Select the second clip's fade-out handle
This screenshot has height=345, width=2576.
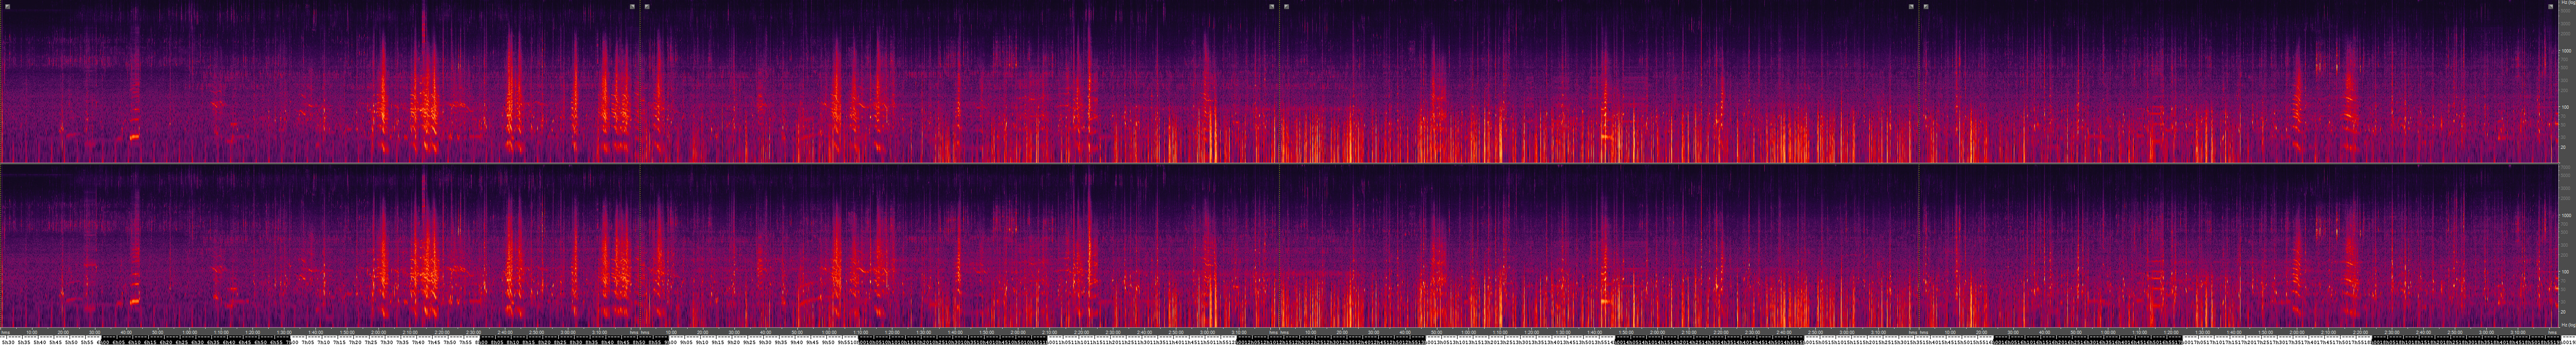tap(1272, 6)
